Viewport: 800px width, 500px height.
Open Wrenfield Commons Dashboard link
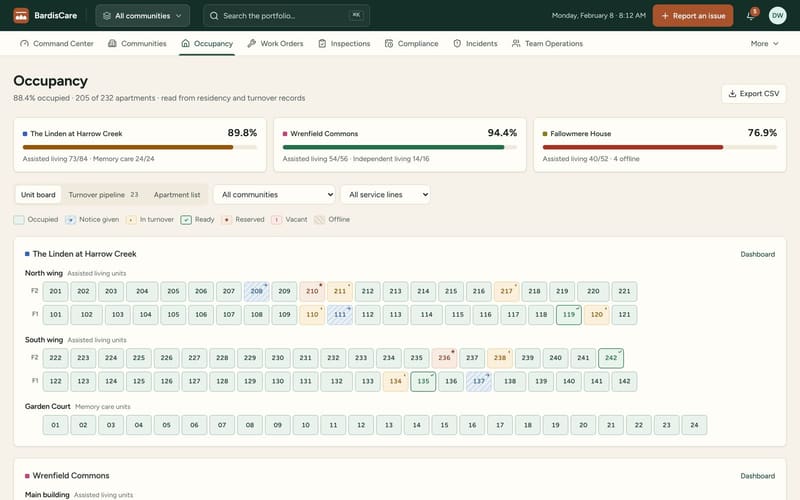point(757,476)
